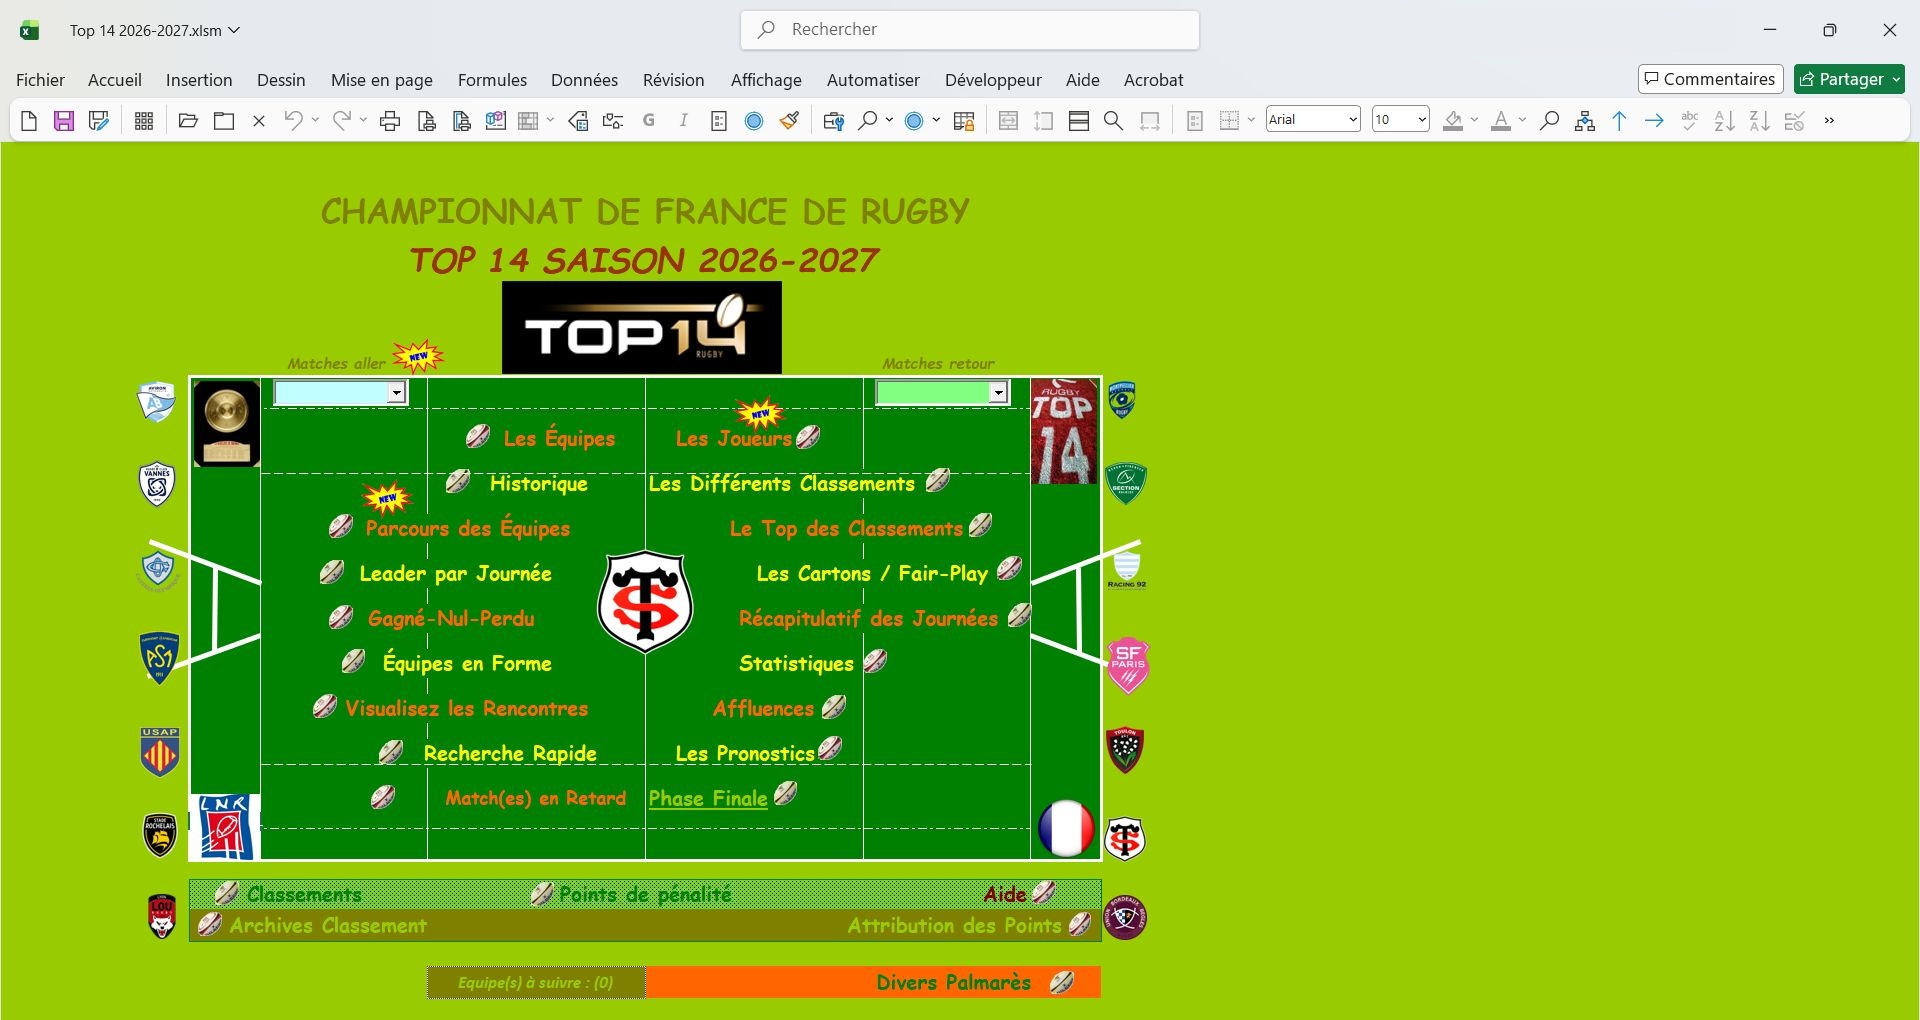Viewport: 1920px width, 1020px height.
Task: Expand the font color dropdown arrow
Action: (x=1522, y=121)
